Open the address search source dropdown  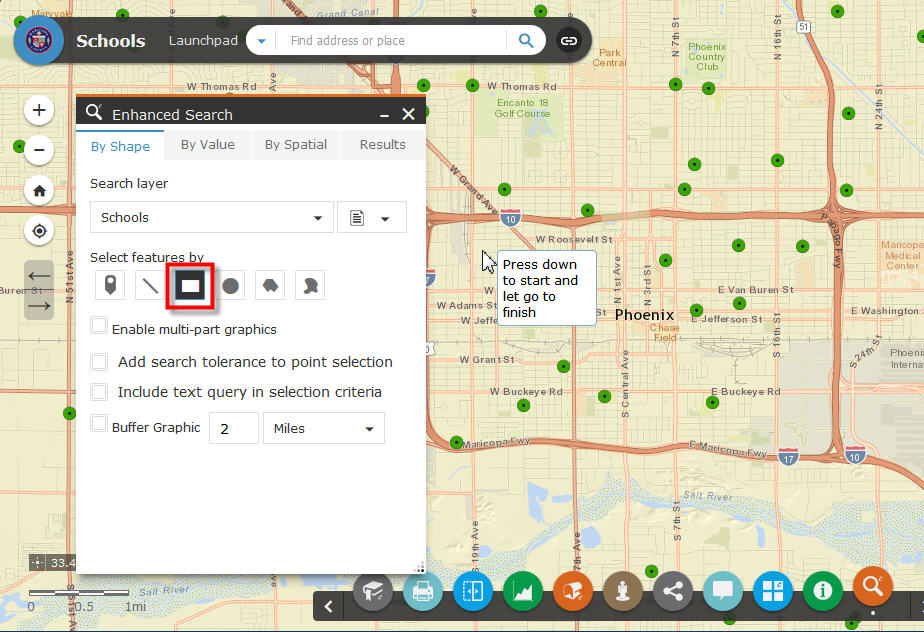261,41
